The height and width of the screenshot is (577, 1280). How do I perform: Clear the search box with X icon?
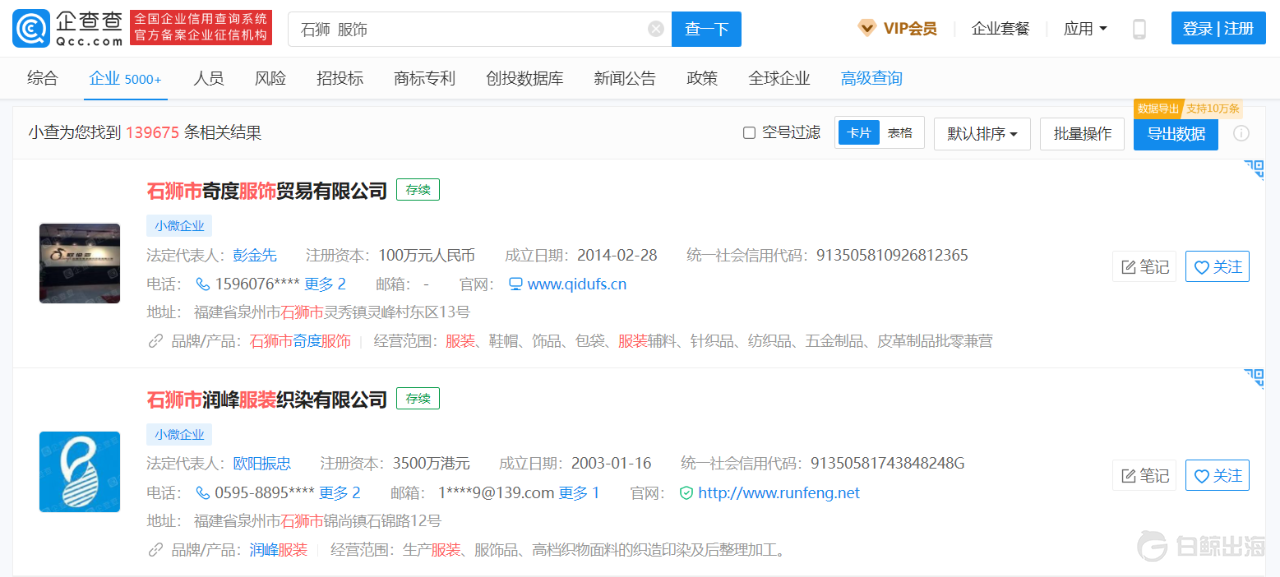click(x=656, y=29)
